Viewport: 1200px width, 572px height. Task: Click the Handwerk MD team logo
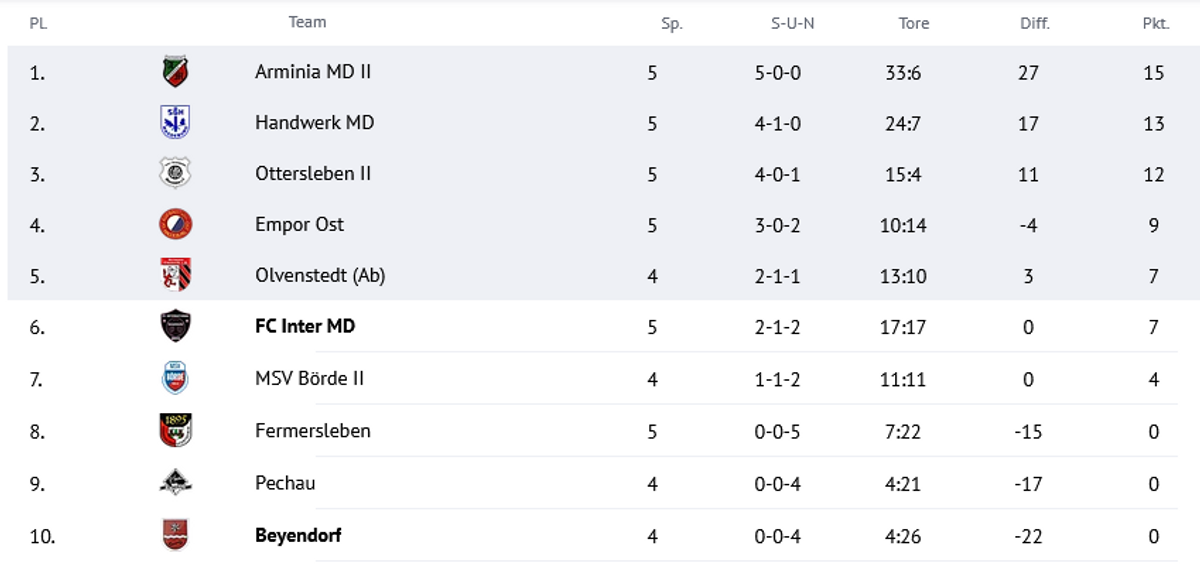coord(175,123)
